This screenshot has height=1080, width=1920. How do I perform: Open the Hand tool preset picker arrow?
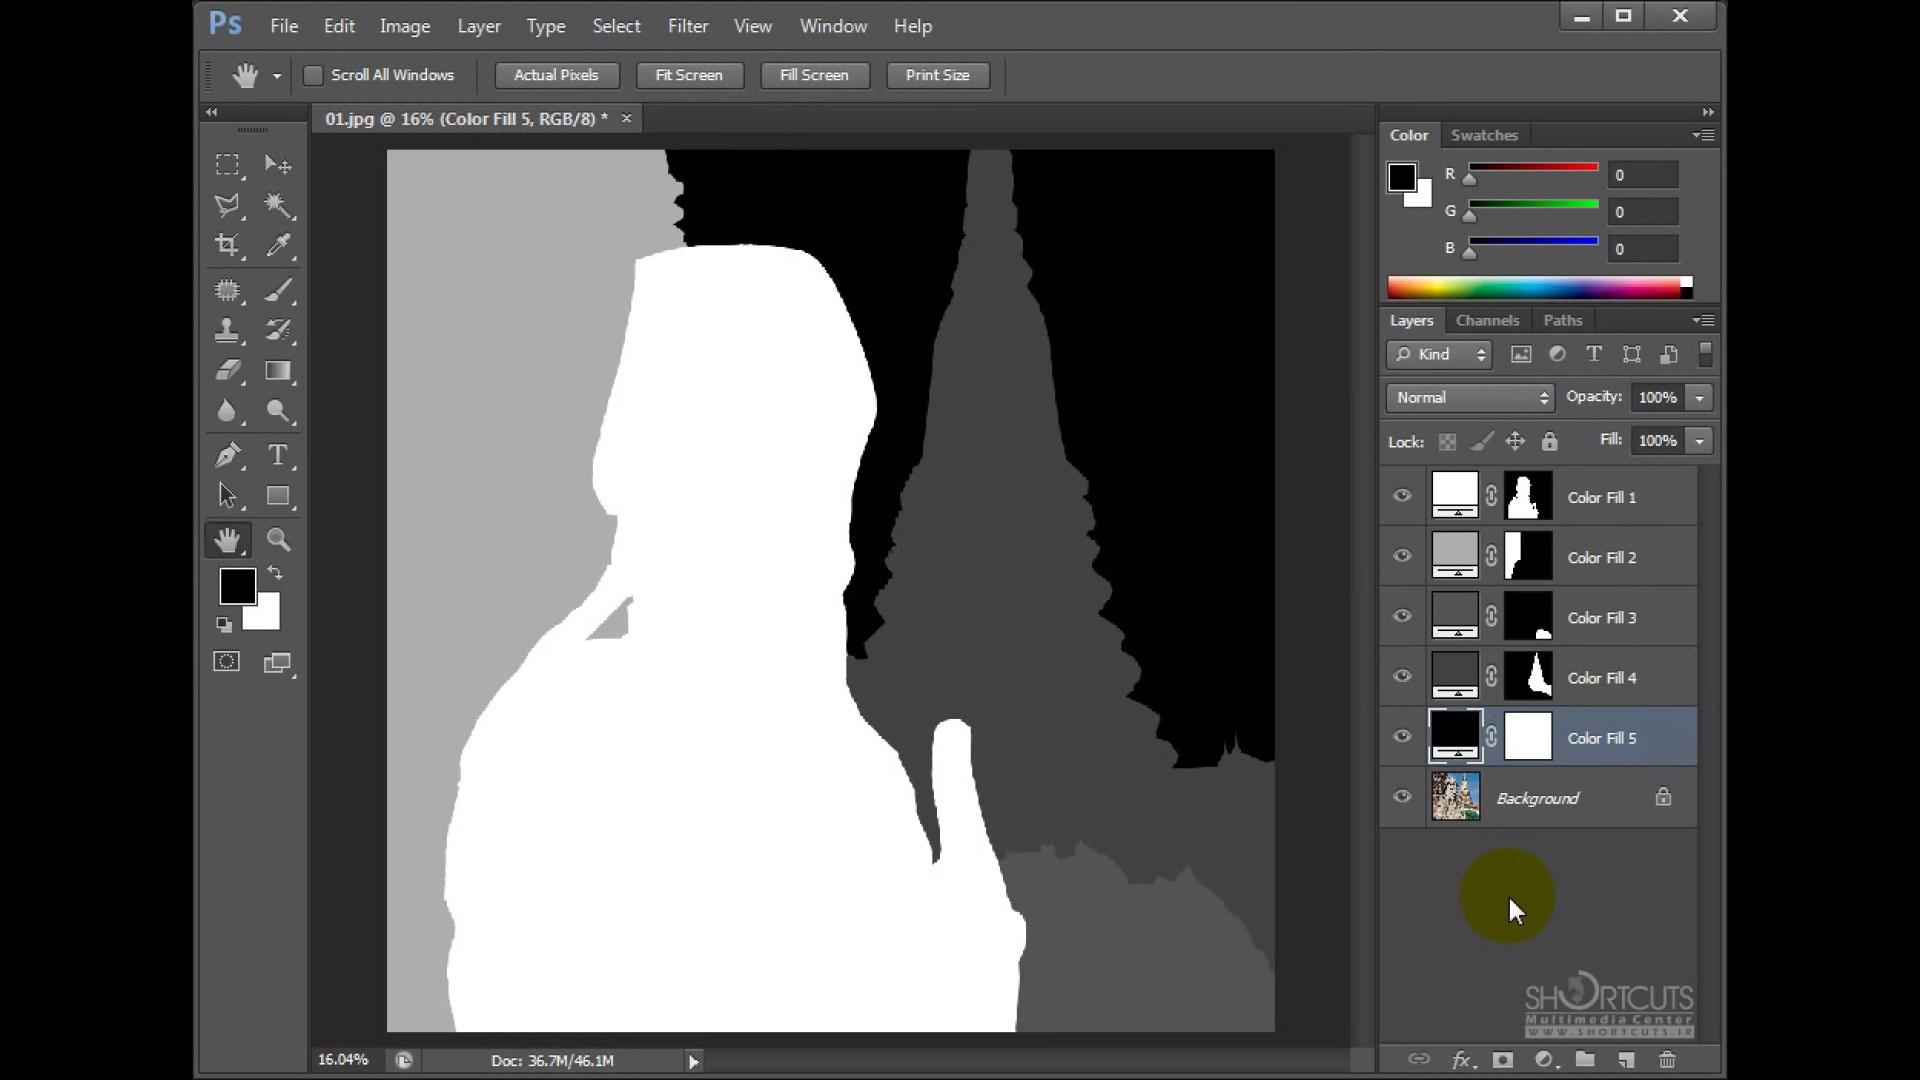(277, 76)
